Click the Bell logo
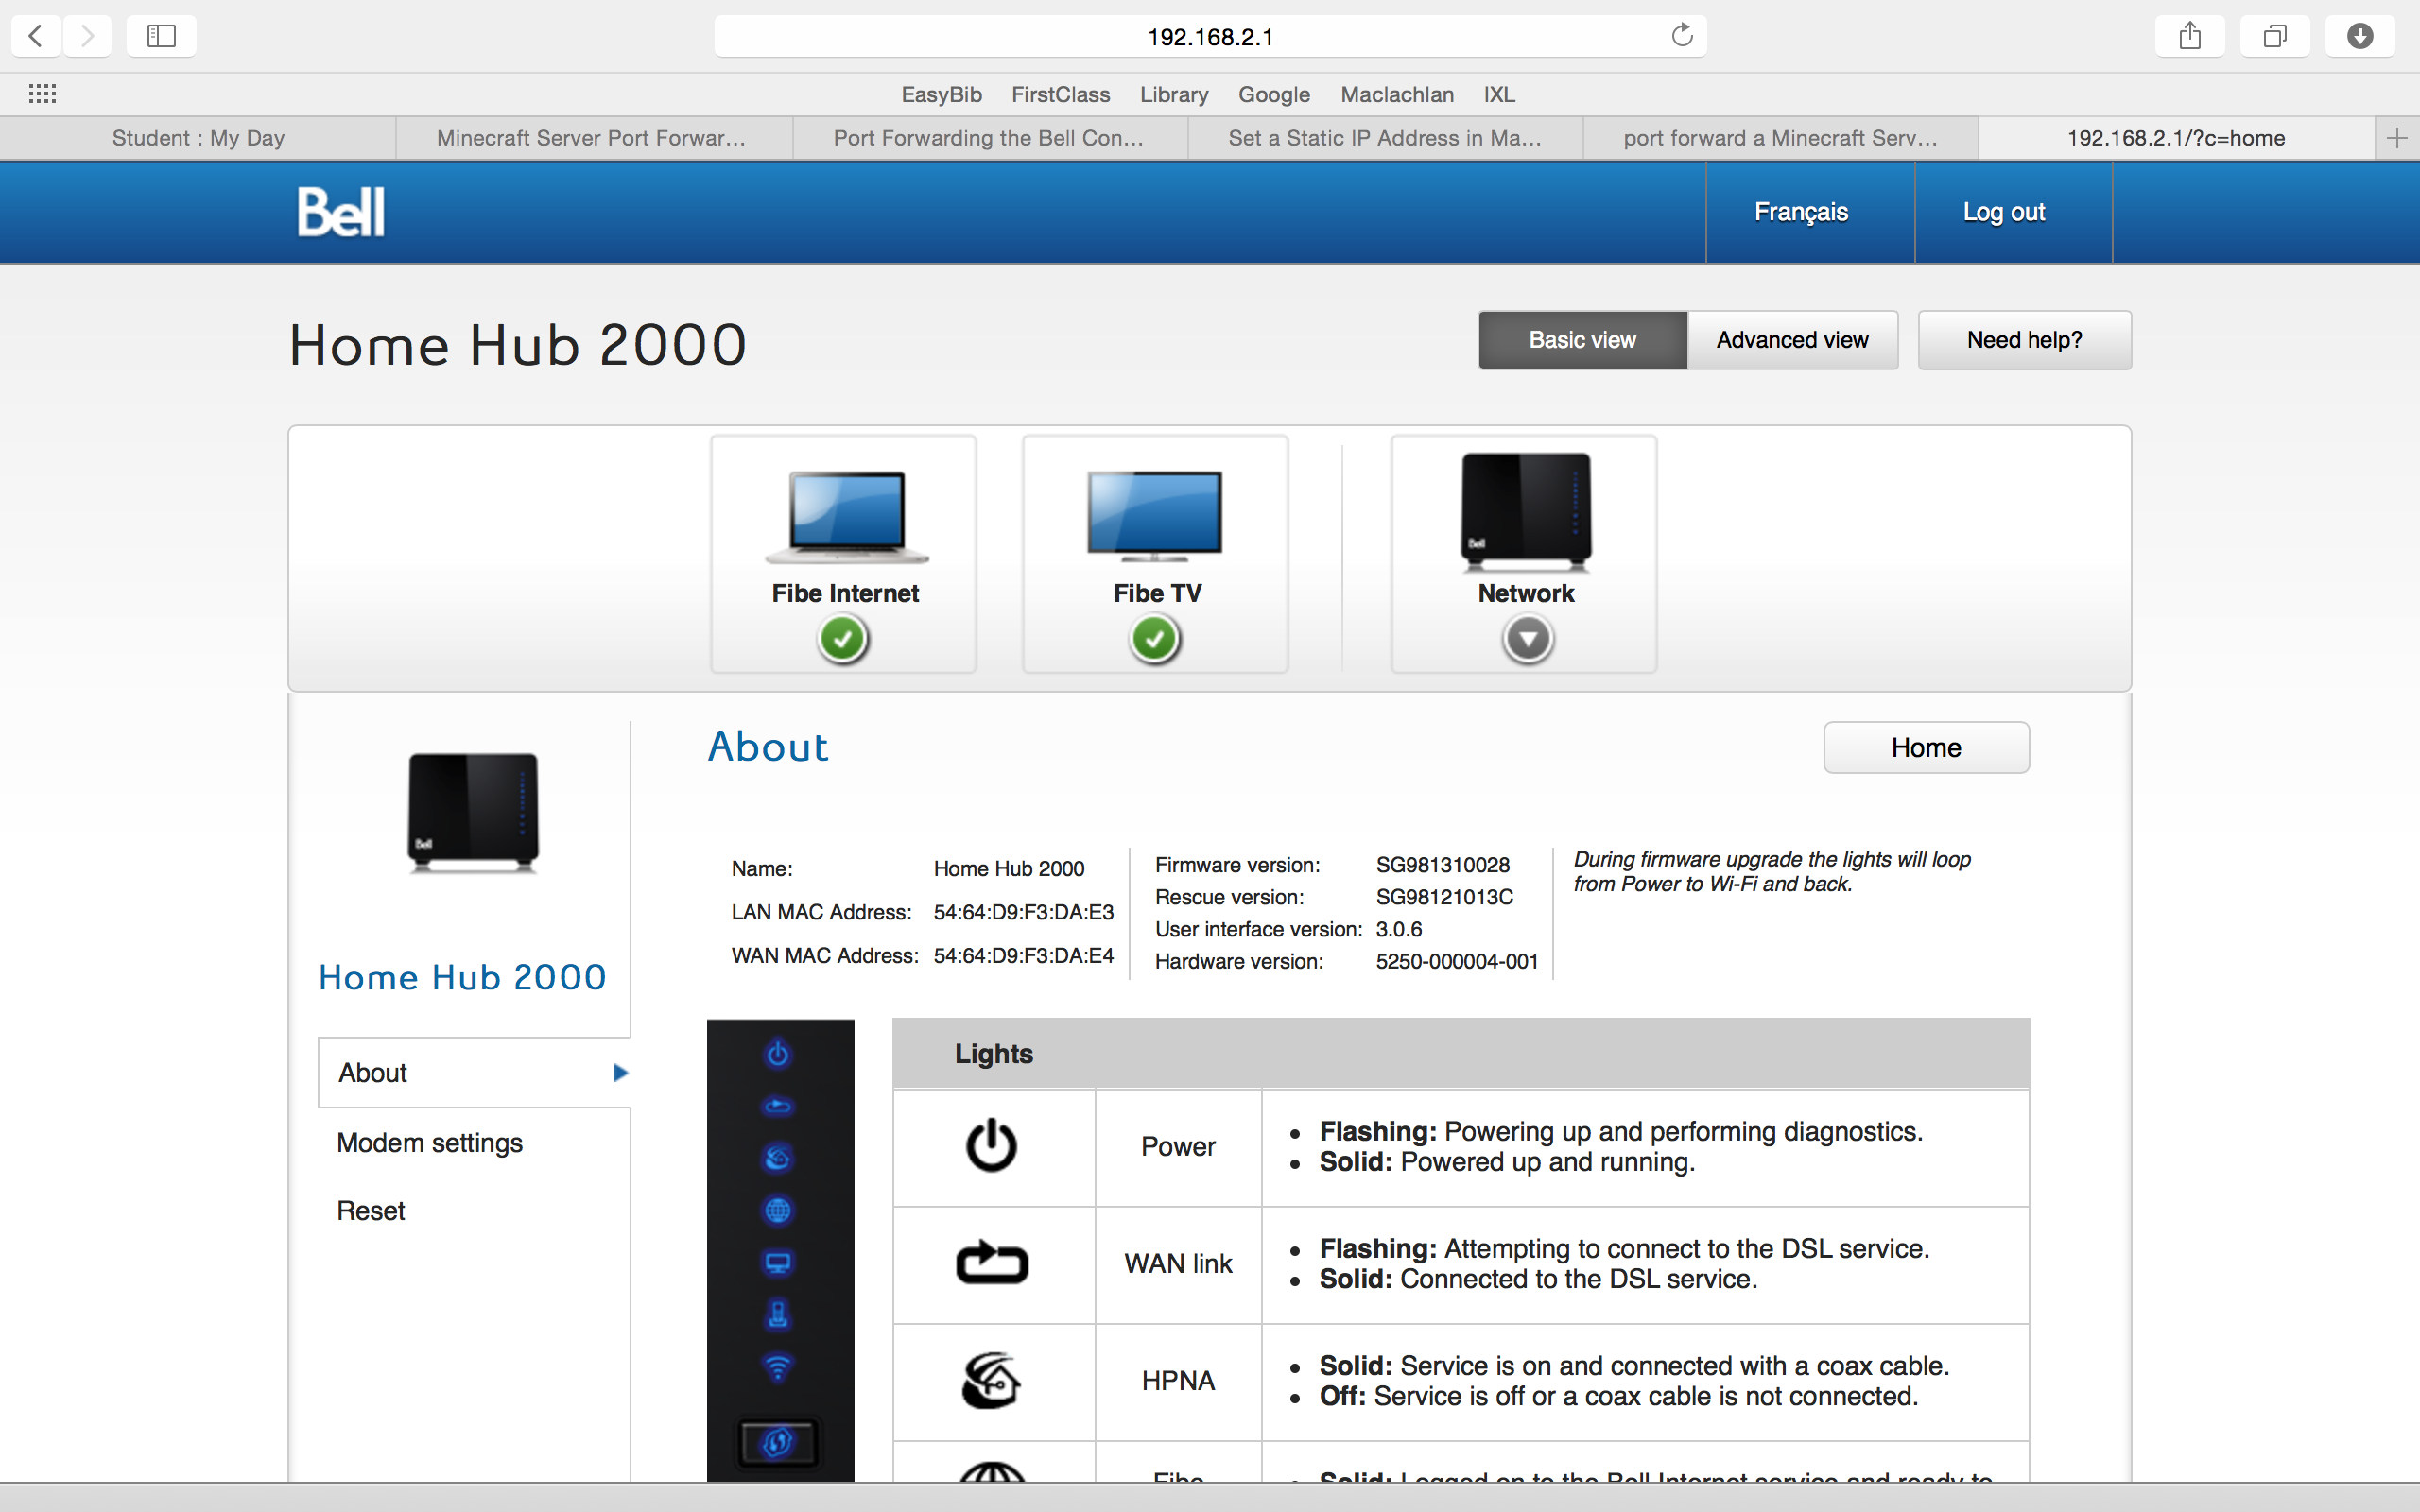The width and height of the screenshot is (2420, 1512). 341,212
